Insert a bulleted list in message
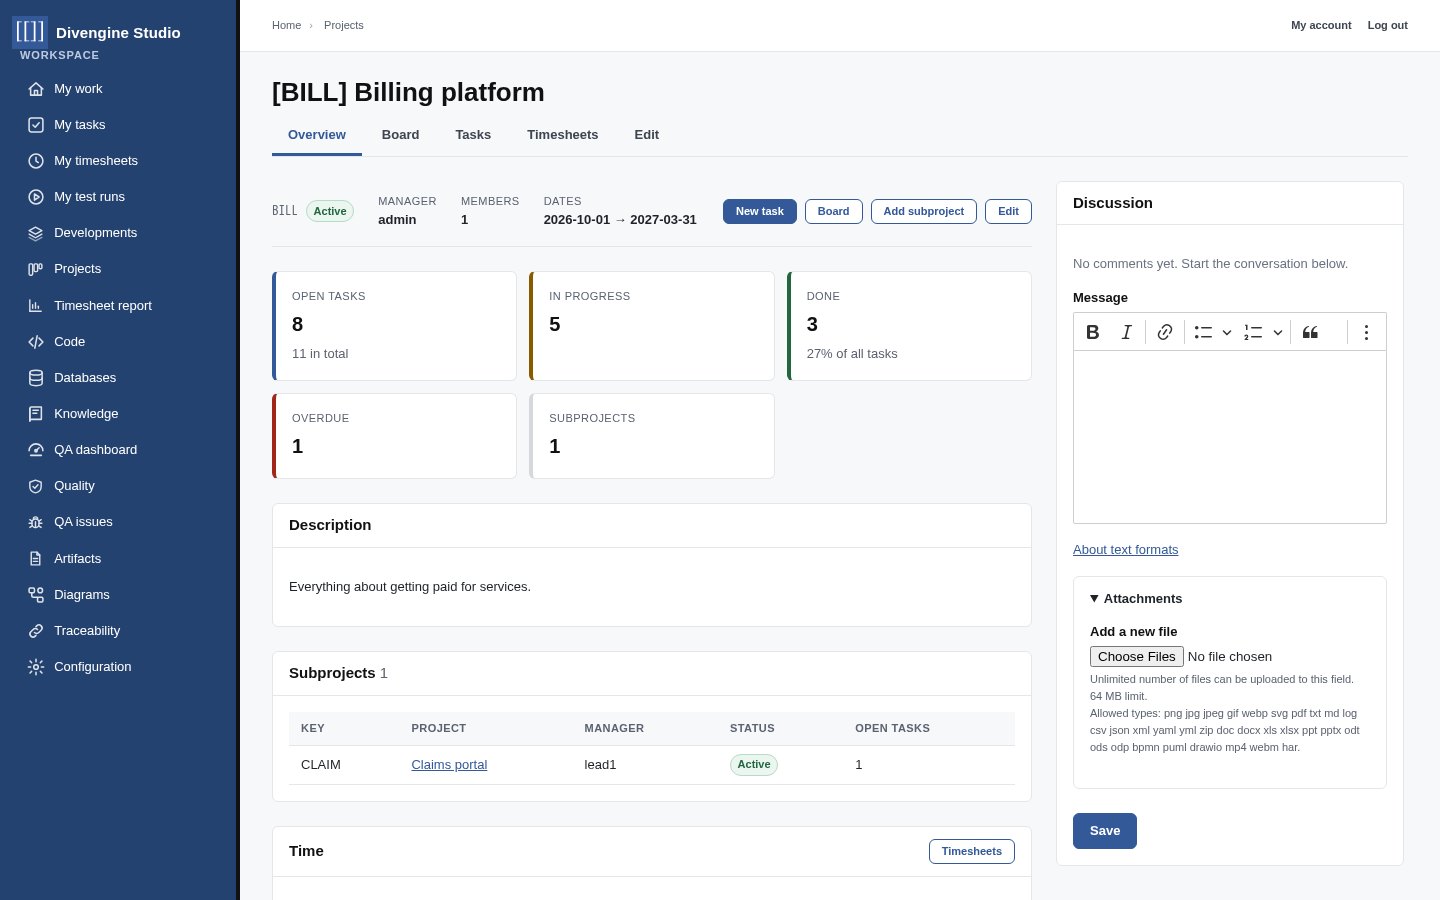Image resolution: width=1440 pixels, height=900 pixels. click(1203, 332)
